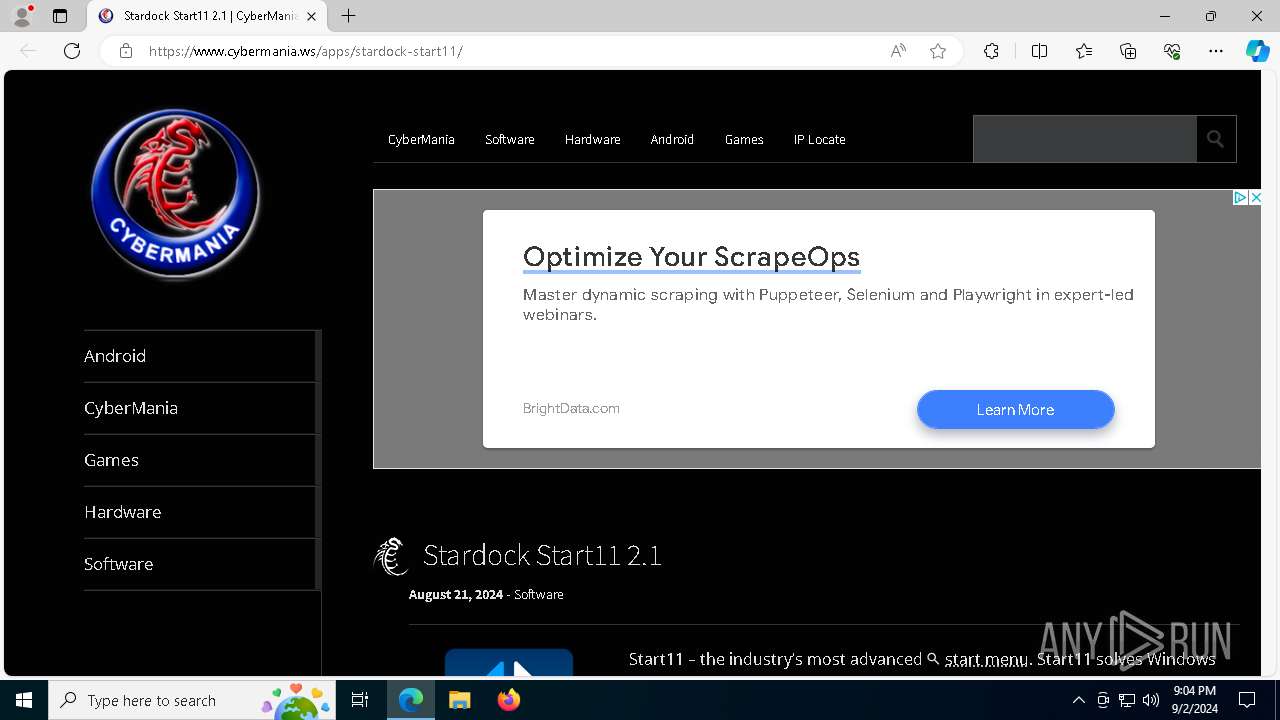Click the AdChoices triangle icon on the ad
The height and width of the screenshot is (720, 1280).
tap(1240, 198)
